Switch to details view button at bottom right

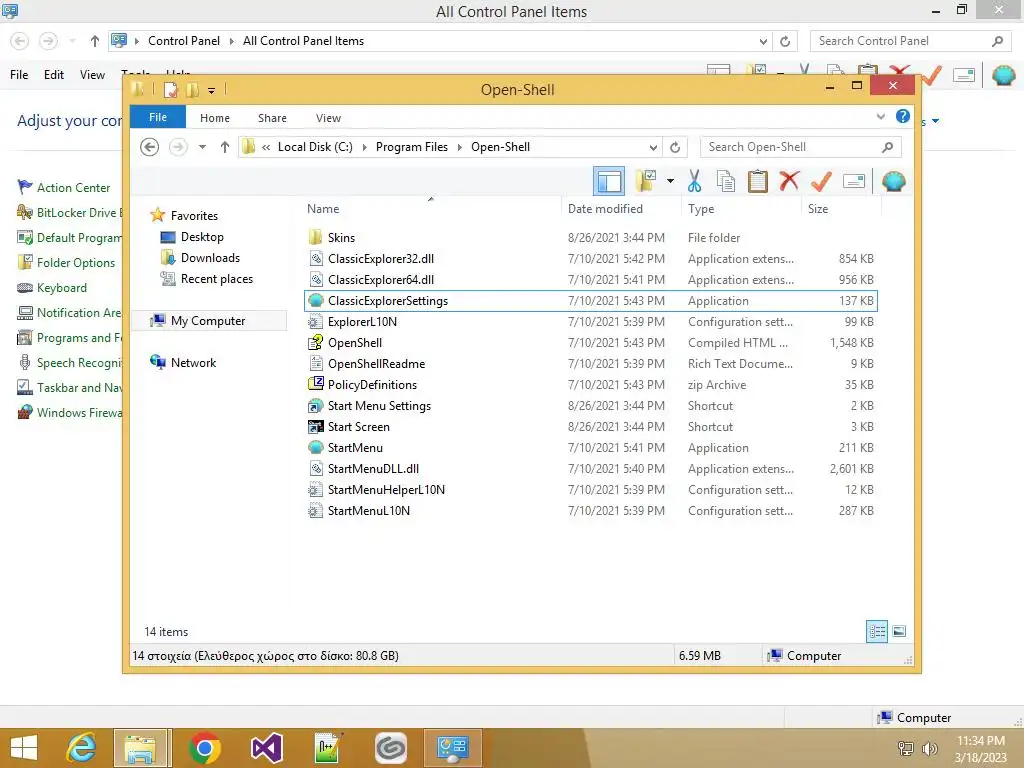pos(876,631)
